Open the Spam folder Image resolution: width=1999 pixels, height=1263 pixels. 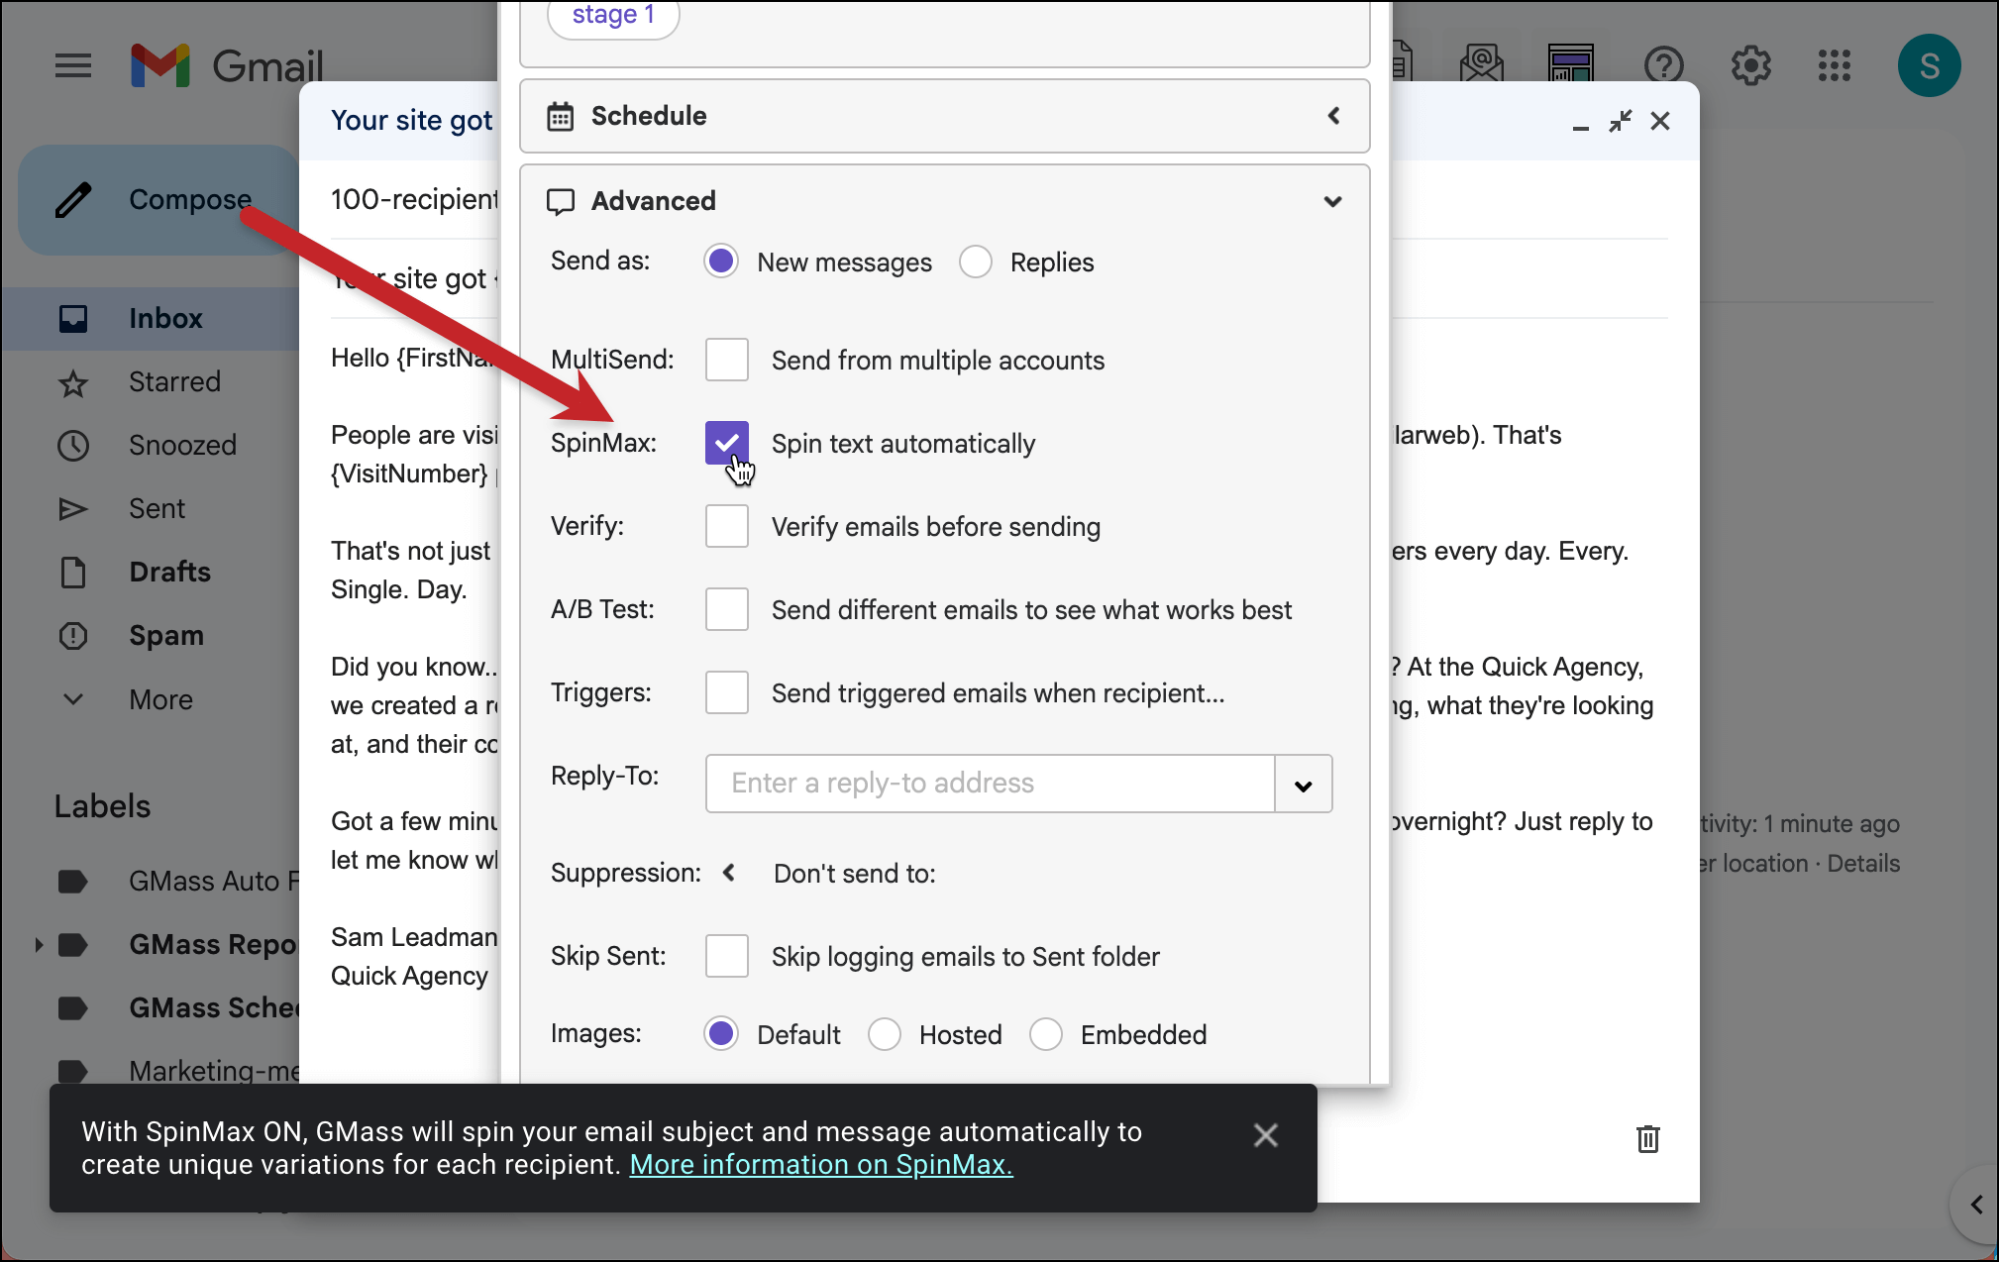coord(166,636)
